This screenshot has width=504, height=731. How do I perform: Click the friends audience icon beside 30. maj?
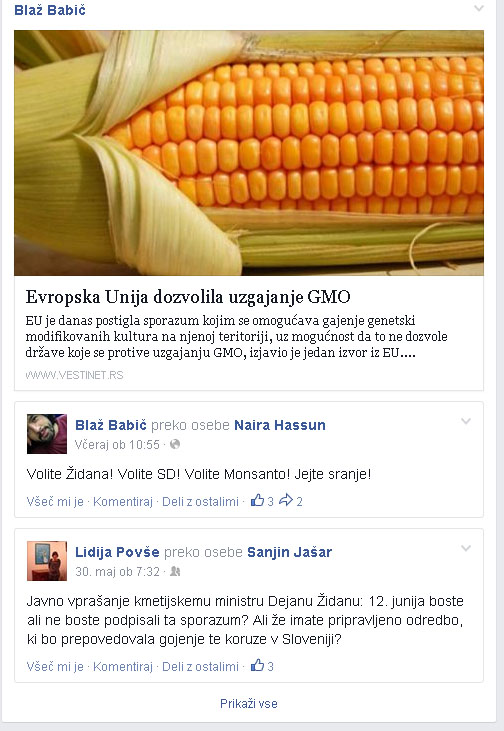tap(175, 571)
